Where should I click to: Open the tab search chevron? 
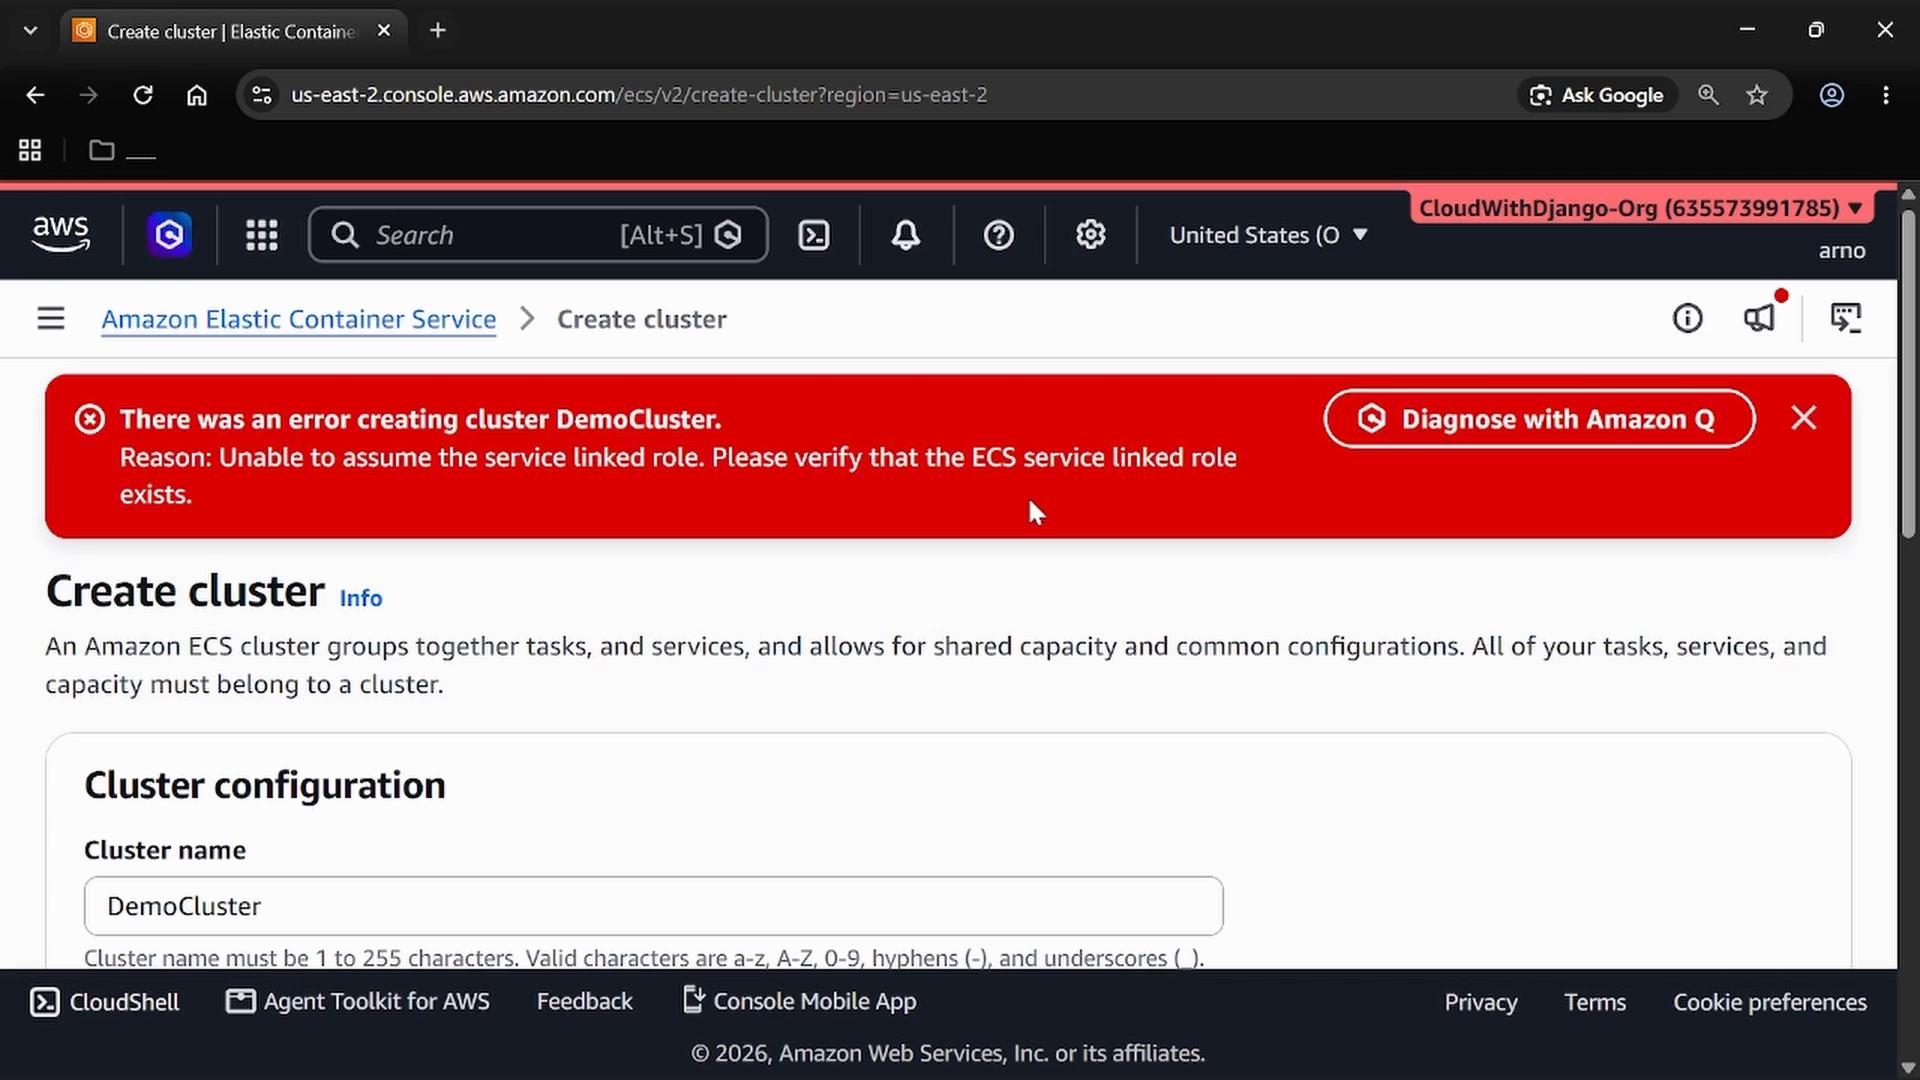click(x=30, y=30)
